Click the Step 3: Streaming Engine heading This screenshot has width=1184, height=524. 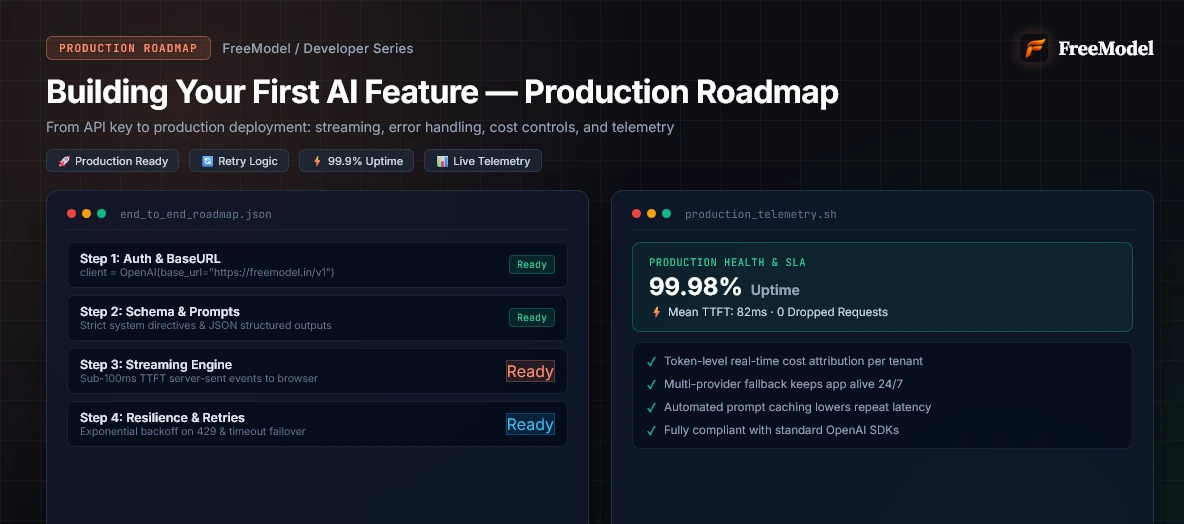point(156,365)
